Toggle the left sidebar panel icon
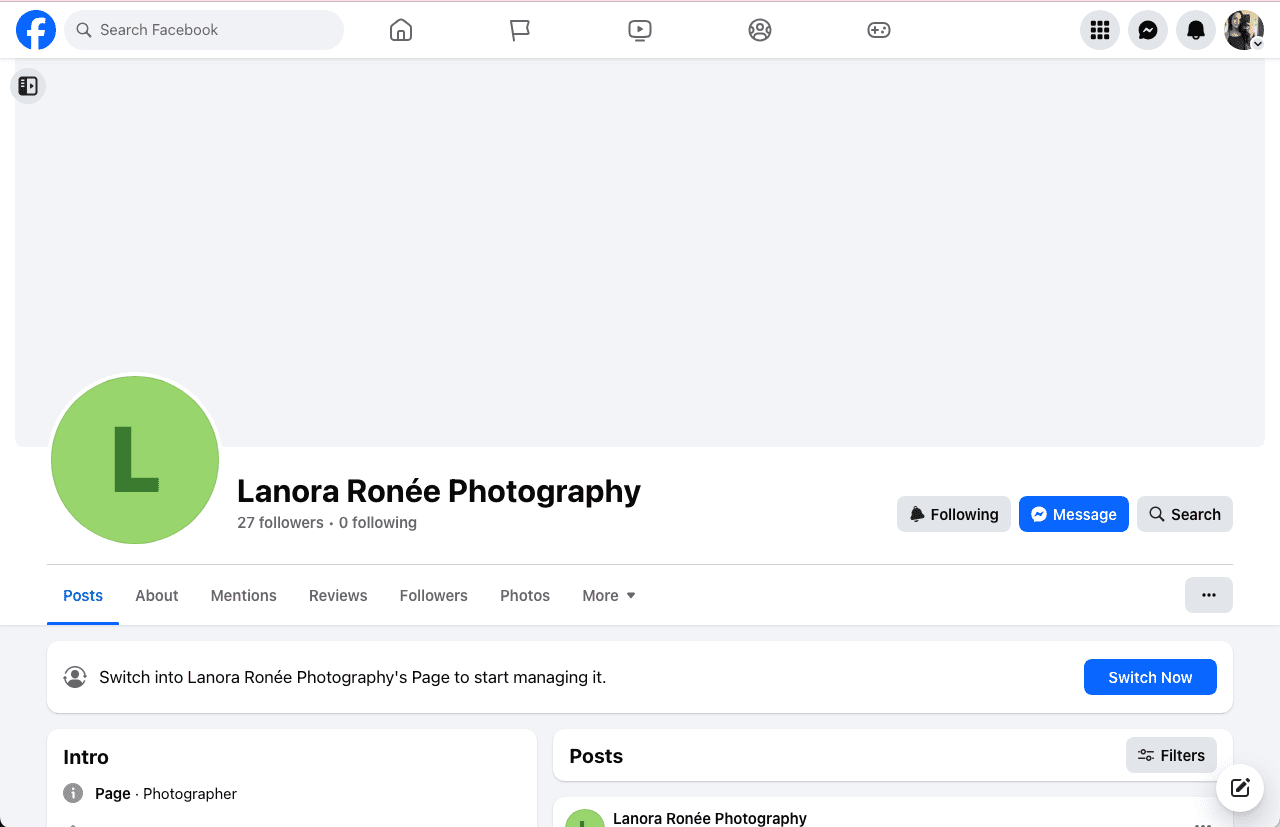The width and height of the screenshot is (1280, 827). pyautogui.click(x=28, y=86)
